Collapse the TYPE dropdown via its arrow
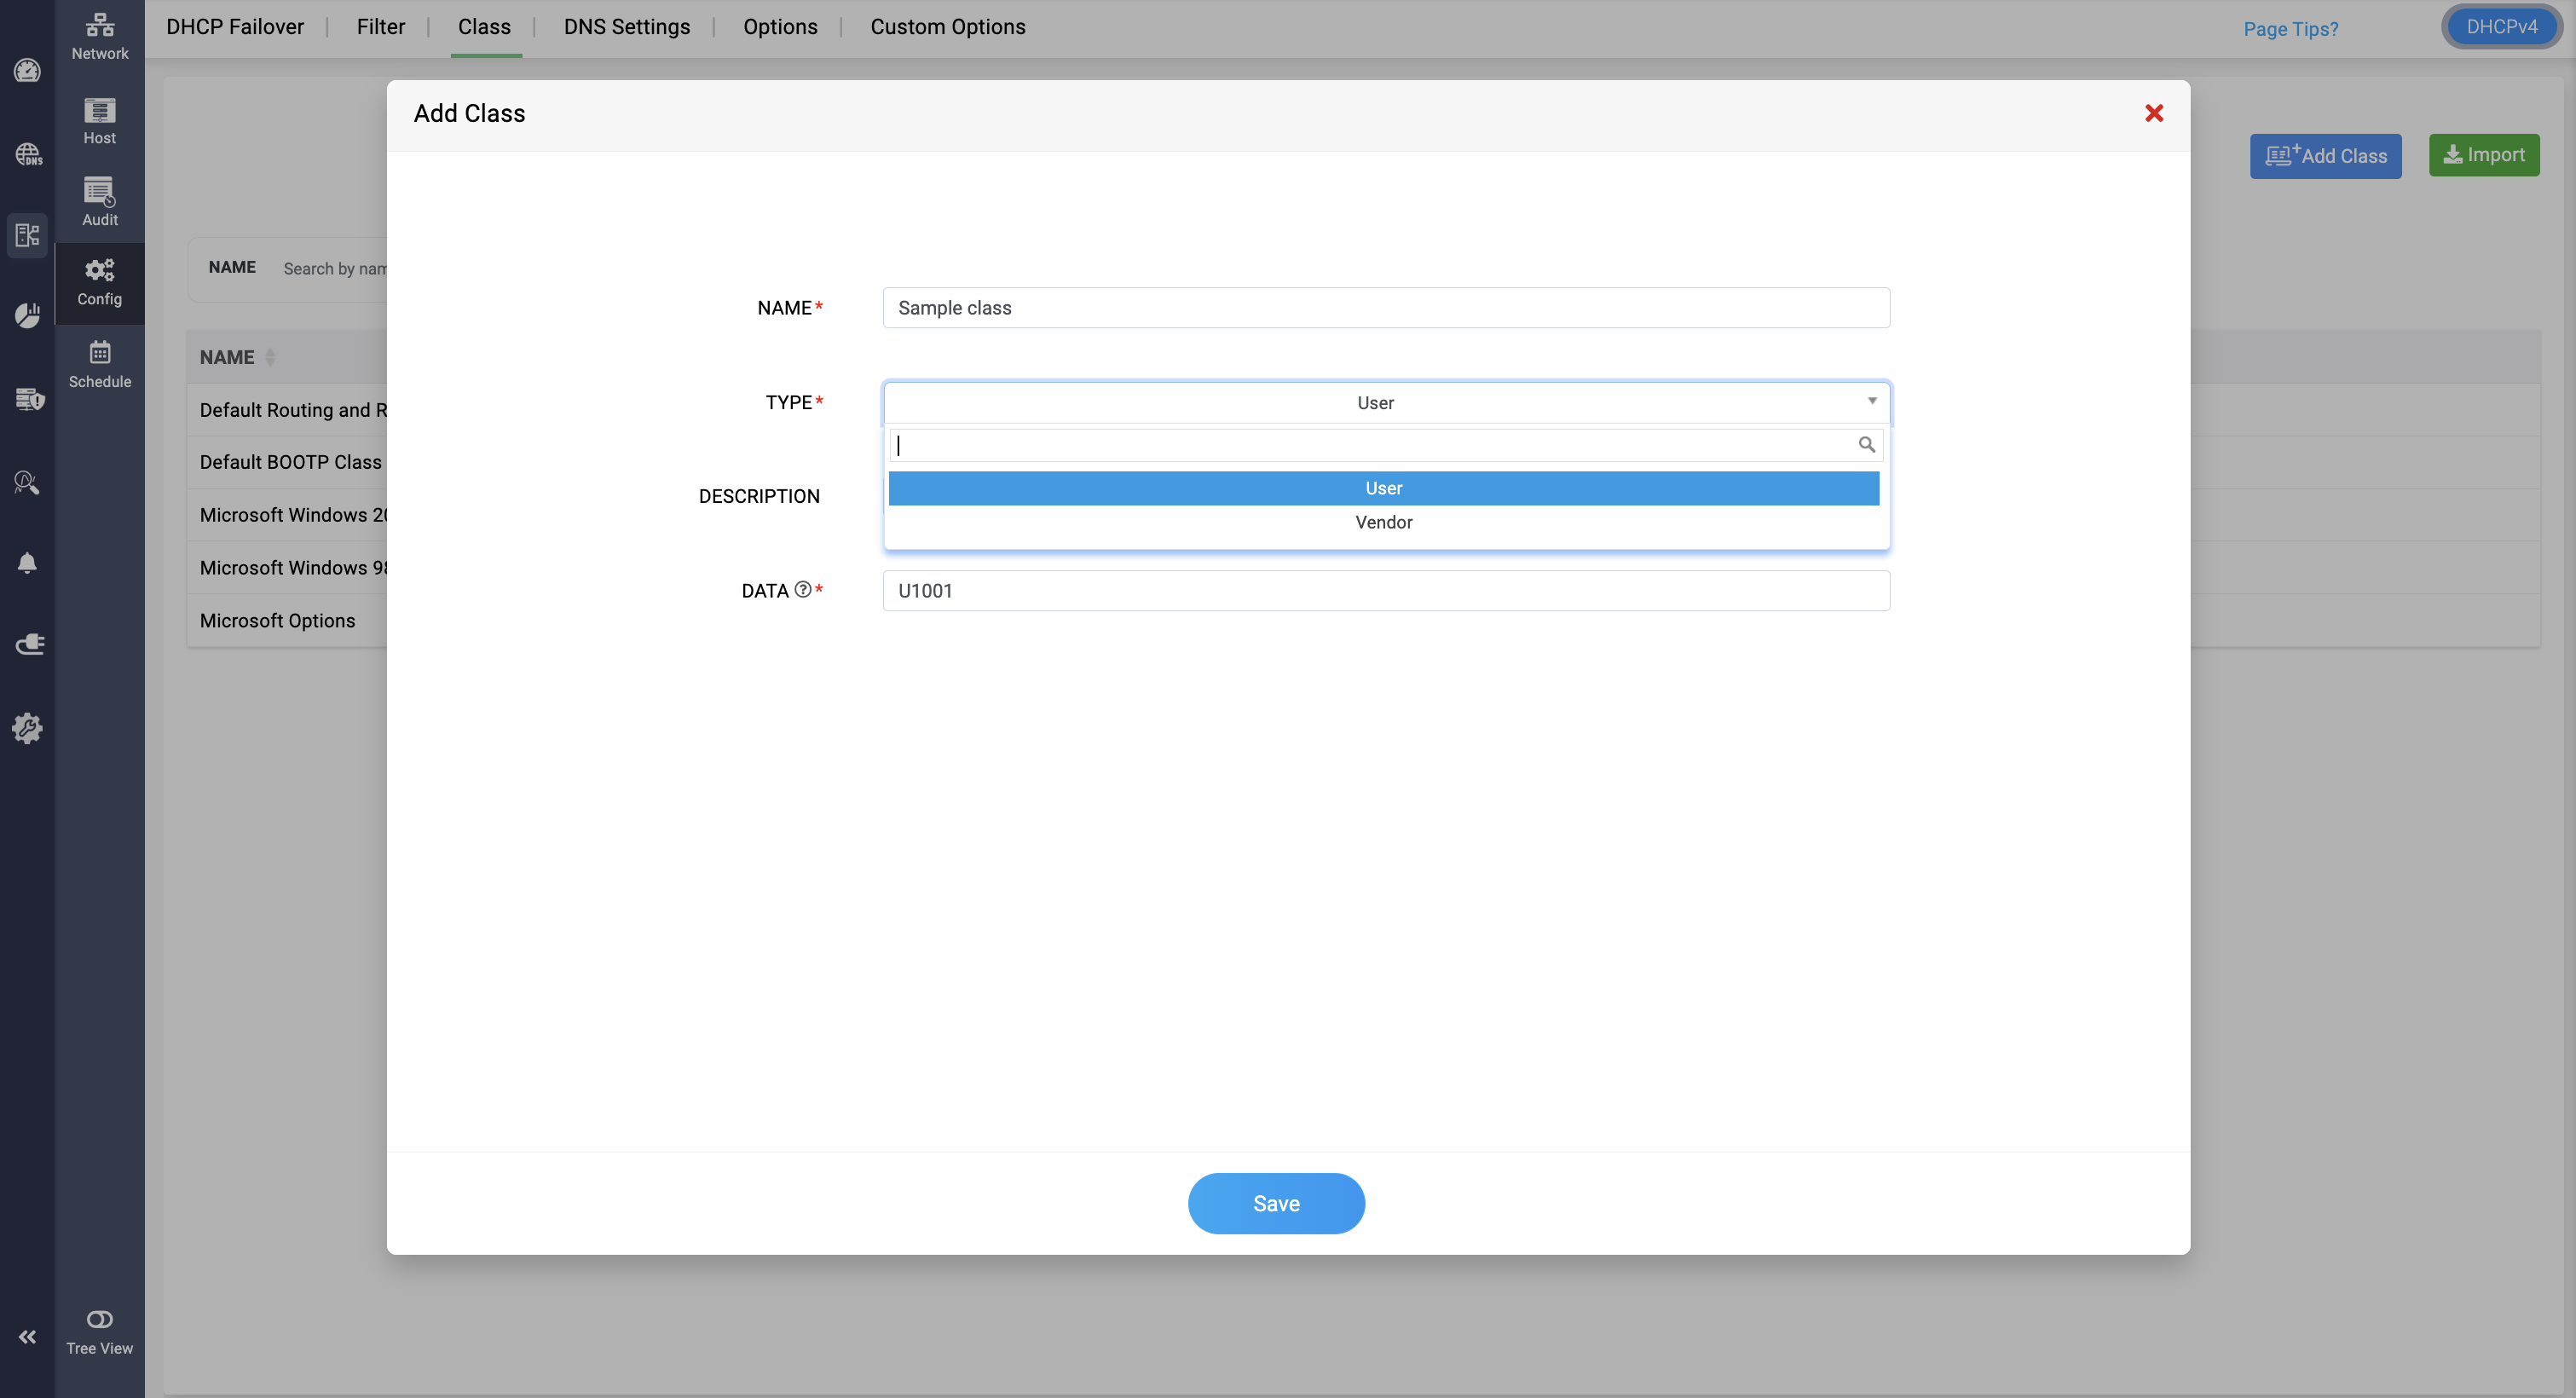2576x1398 pixels. coord(1871,401)
